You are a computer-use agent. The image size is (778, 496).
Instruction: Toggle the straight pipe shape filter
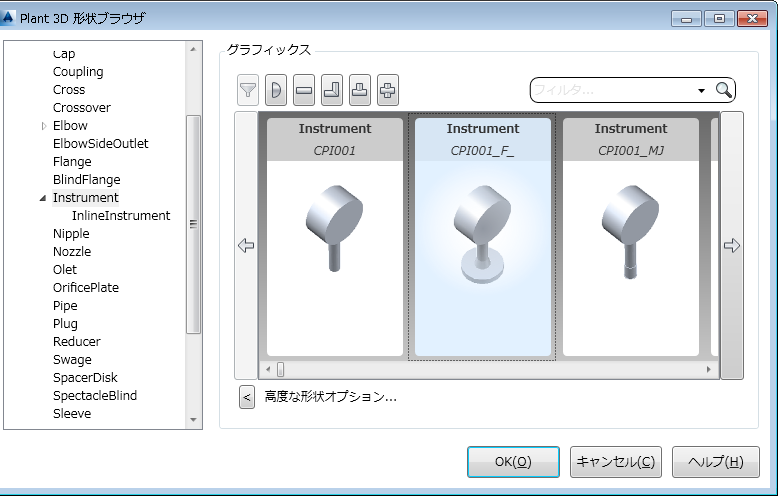304,90
